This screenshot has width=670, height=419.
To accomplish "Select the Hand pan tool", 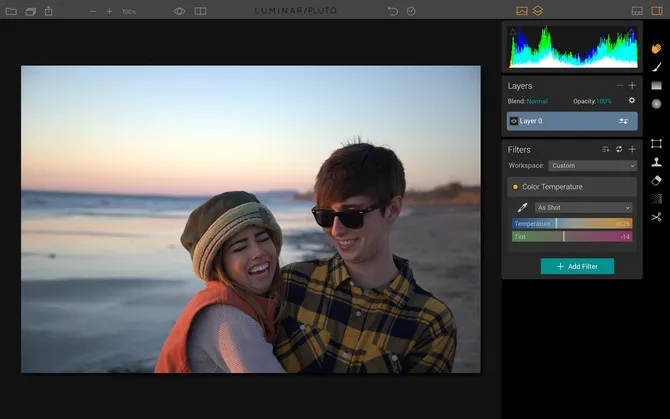I will pyautogui.click(x=656, y=48).
